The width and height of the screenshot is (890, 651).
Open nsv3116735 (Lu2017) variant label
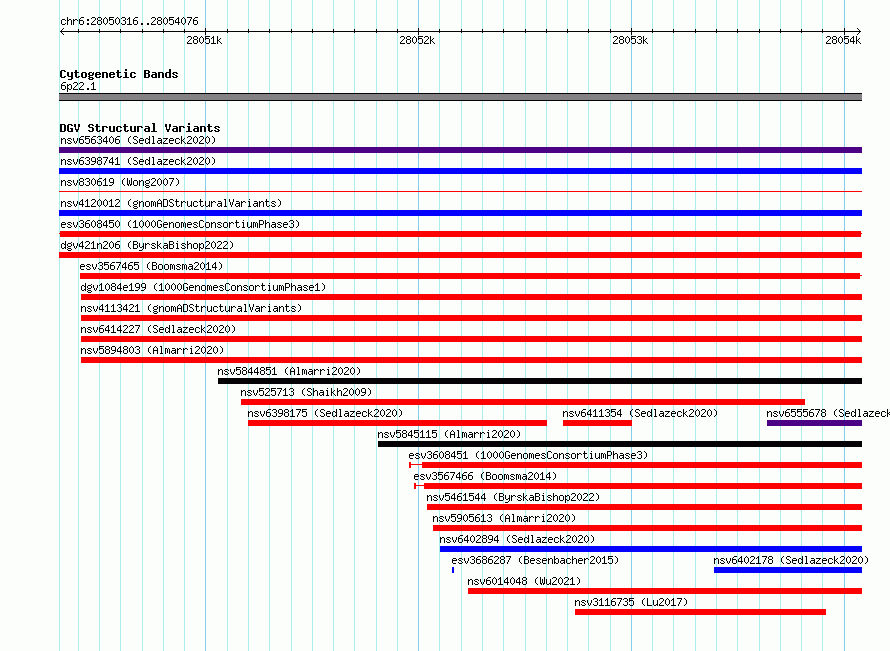pyautogui.click(x=631, y=602)
